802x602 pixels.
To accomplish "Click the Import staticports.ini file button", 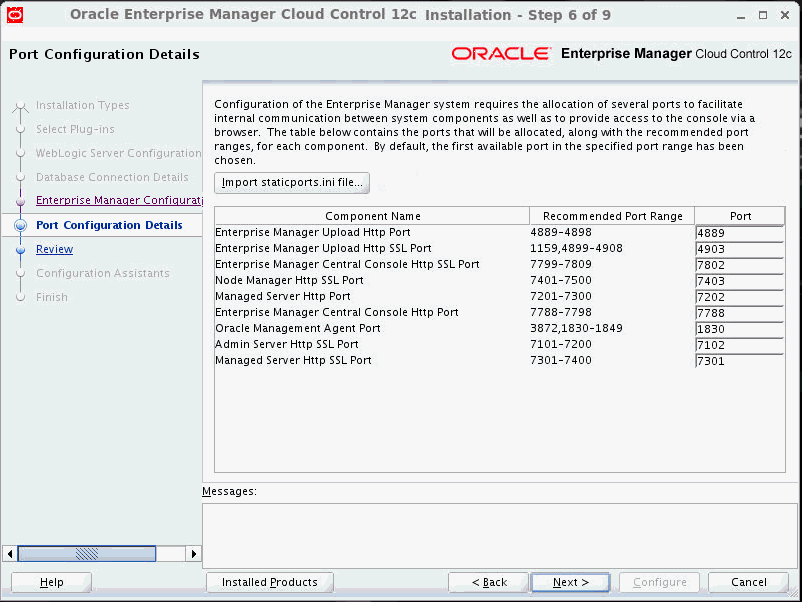I will 292,183.
